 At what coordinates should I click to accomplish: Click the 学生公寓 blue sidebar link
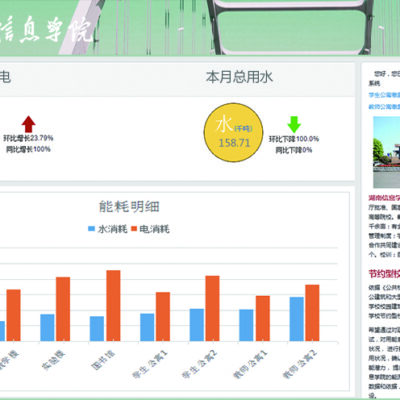(x=384, y=95)
